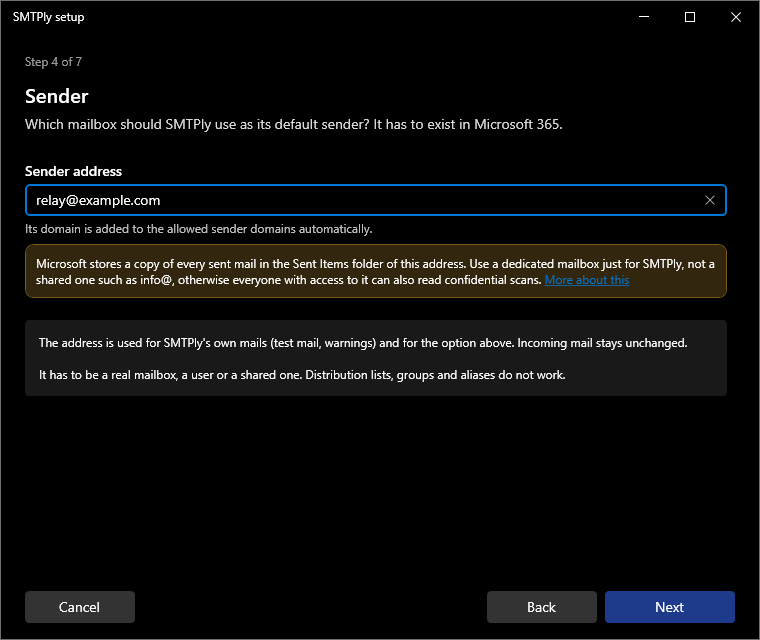
Task: Select the 'Step 4 of 7' text
Action: [53, 62]
